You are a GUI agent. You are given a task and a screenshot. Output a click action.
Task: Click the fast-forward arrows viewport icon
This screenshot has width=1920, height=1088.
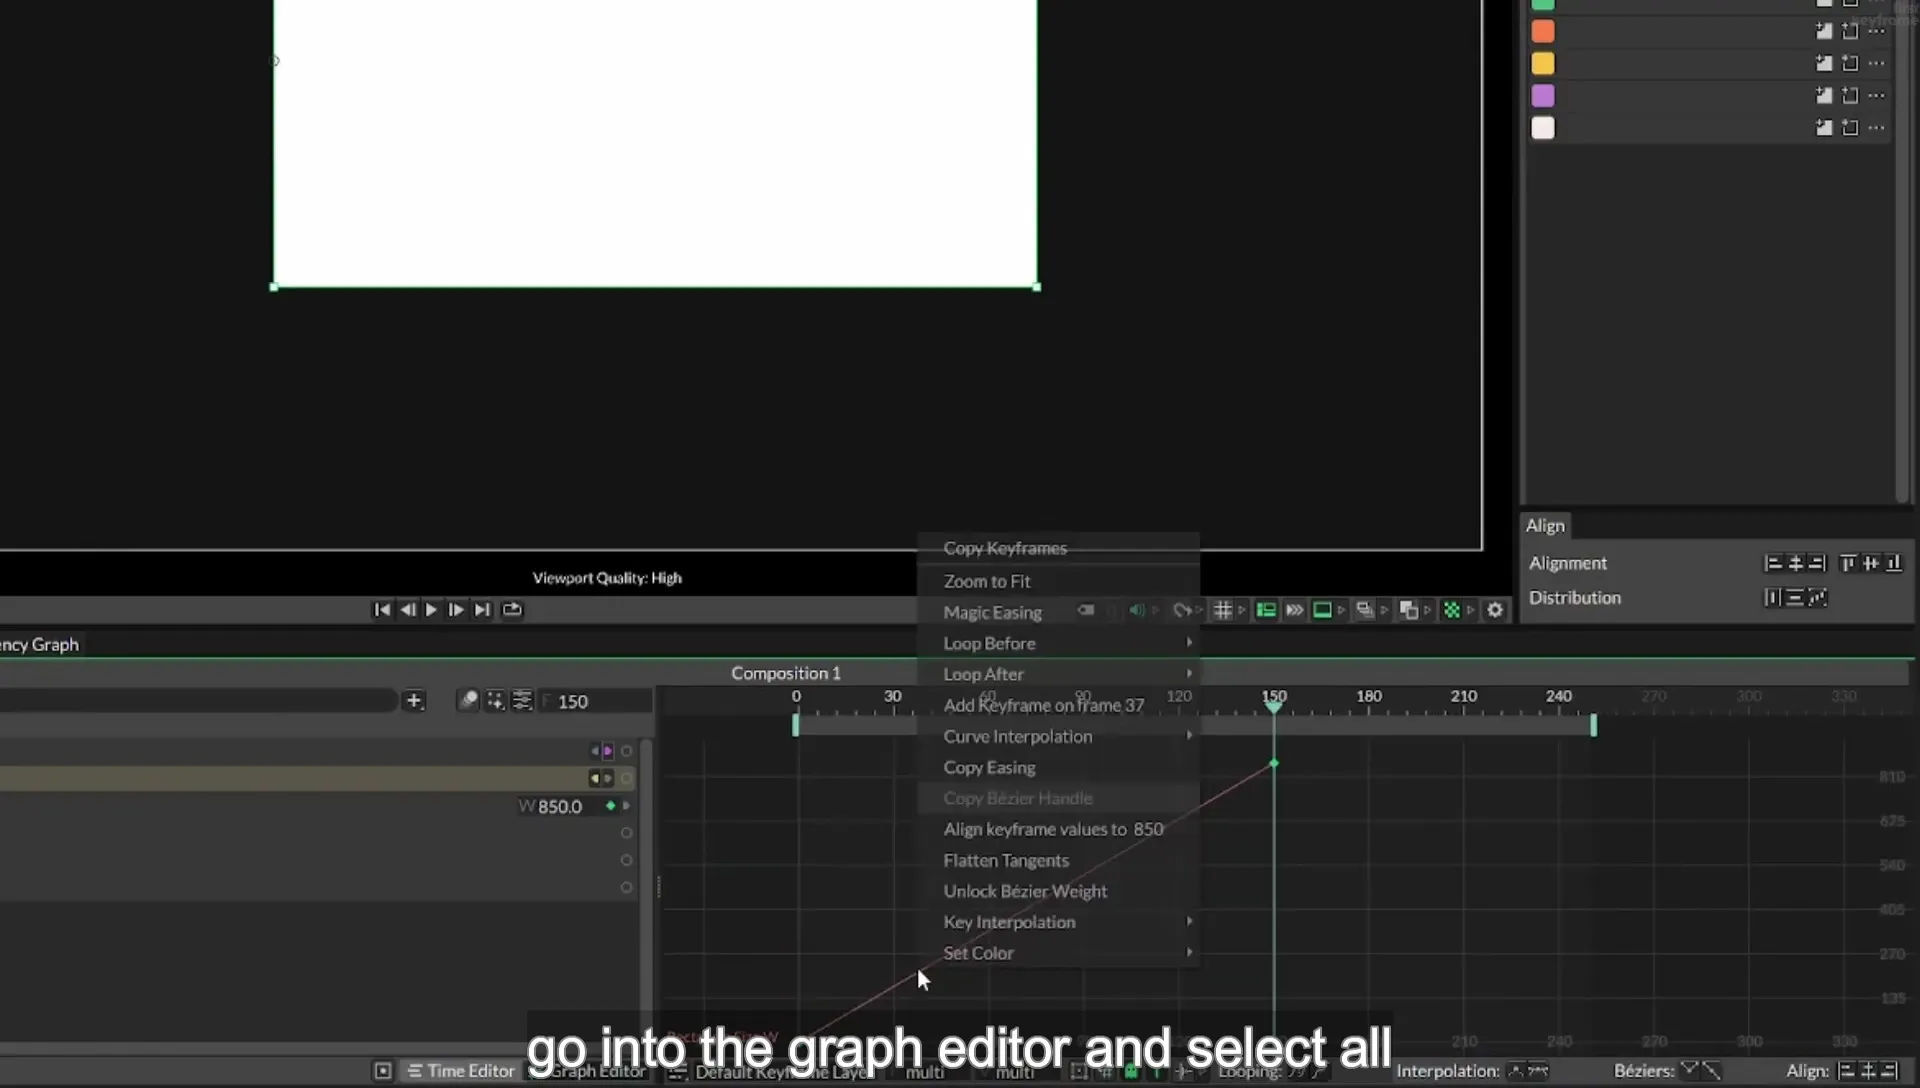[1294, 610]
